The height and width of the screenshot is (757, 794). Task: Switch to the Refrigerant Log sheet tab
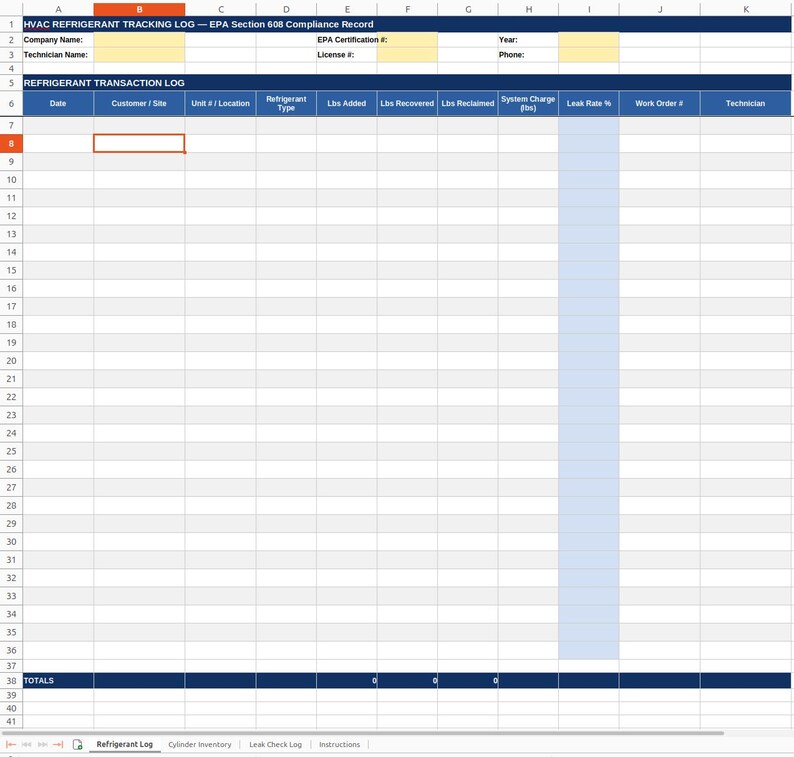pos(125,744)
